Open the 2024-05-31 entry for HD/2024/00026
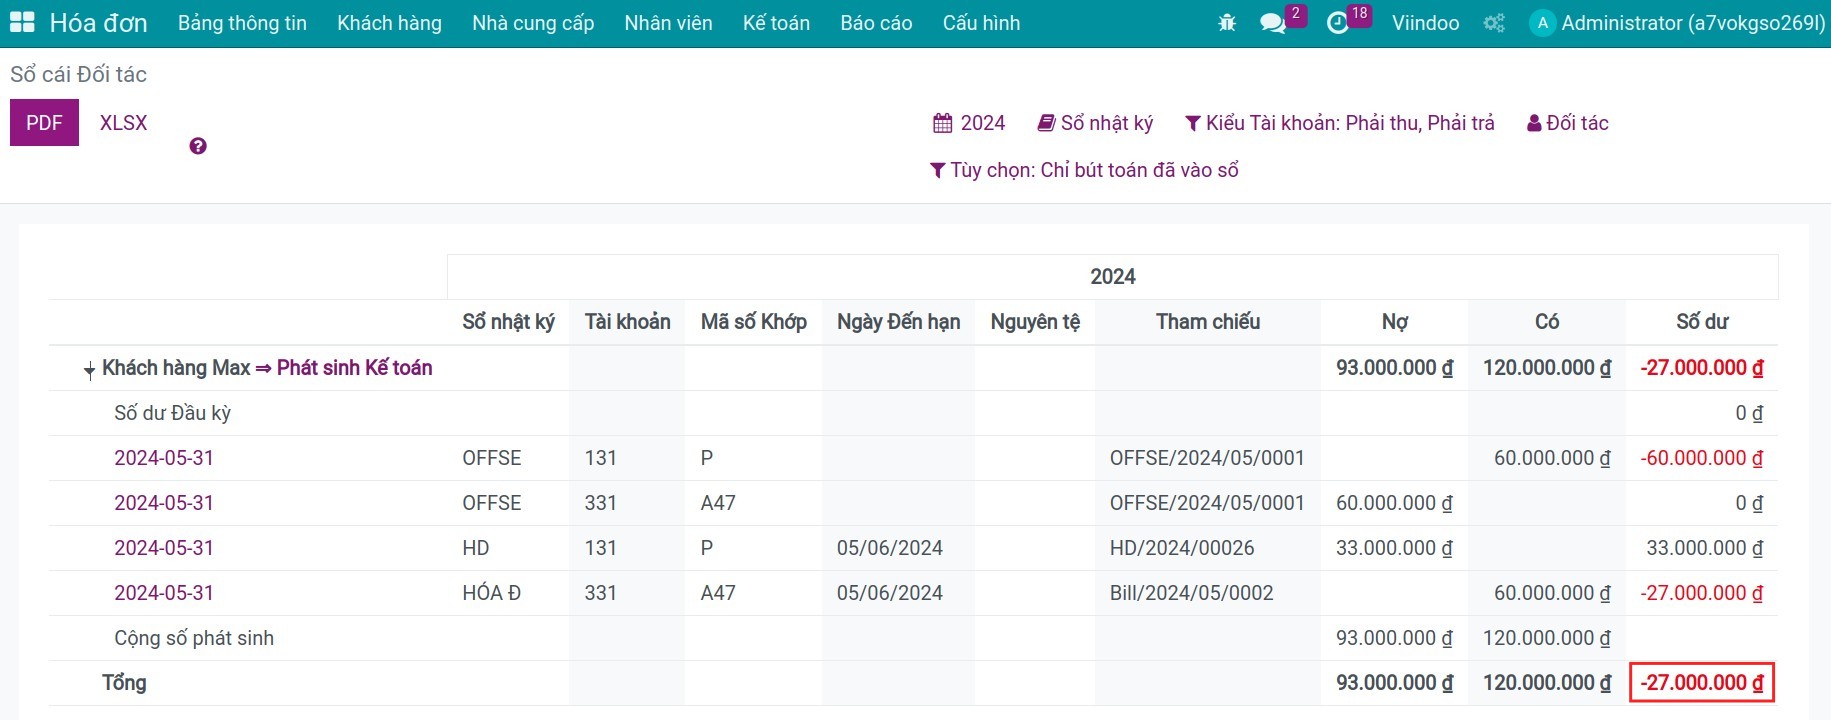This screenshot has height=720, width=1831. coord(164,548)
